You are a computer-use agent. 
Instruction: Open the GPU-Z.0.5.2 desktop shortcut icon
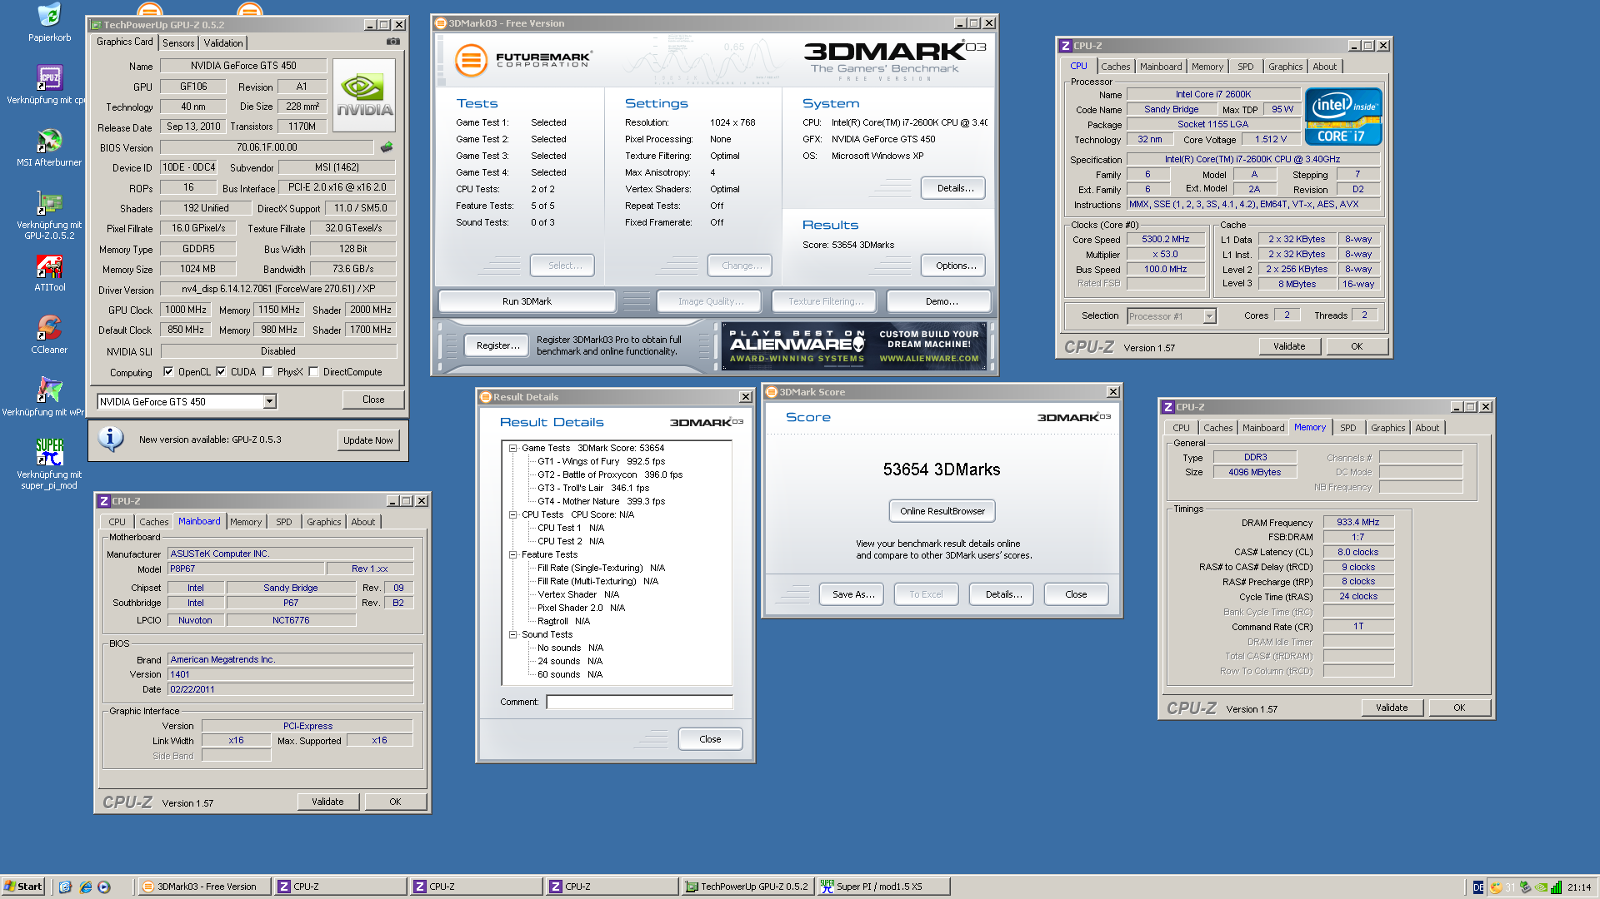(49, 203)
